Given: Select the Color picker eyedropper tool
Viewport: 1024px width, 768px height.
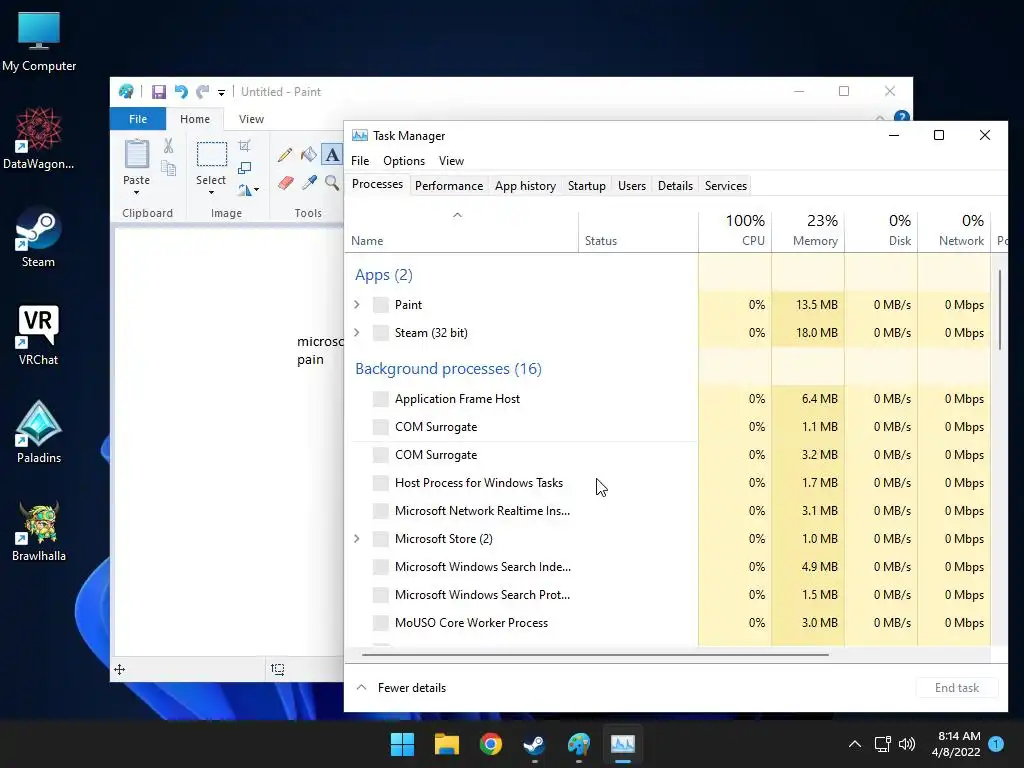Looking at the screenshot, I should (309, 182).
